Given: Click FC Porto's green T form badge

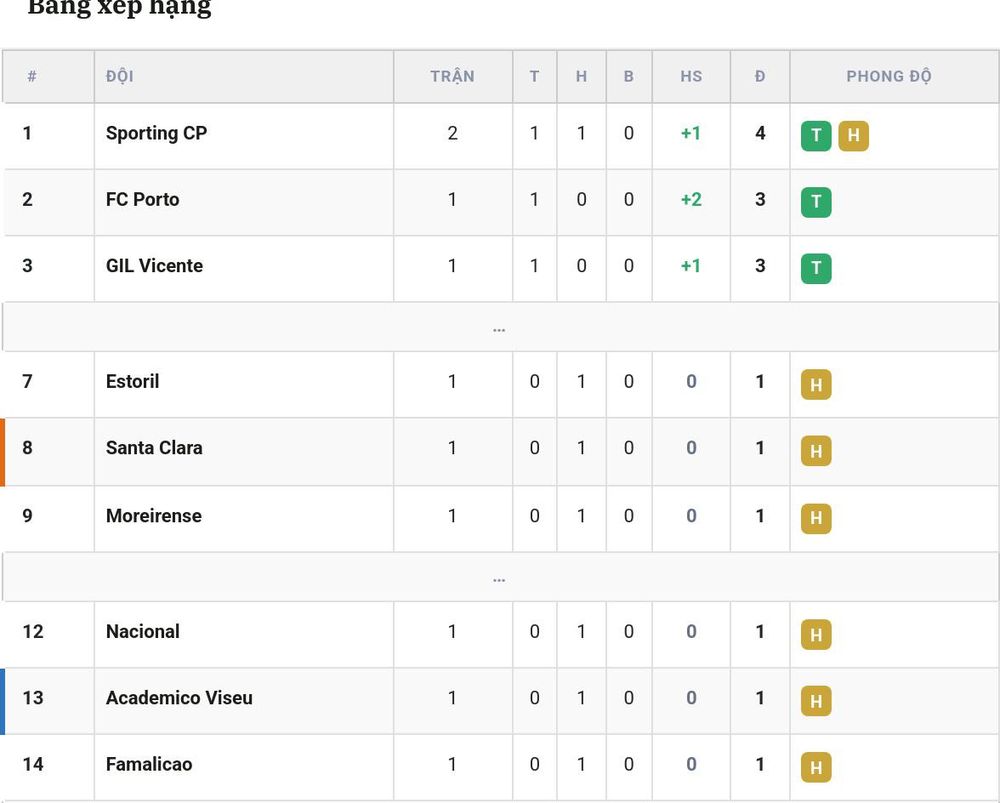Looking at the screenshot, I should coord(816,202).
